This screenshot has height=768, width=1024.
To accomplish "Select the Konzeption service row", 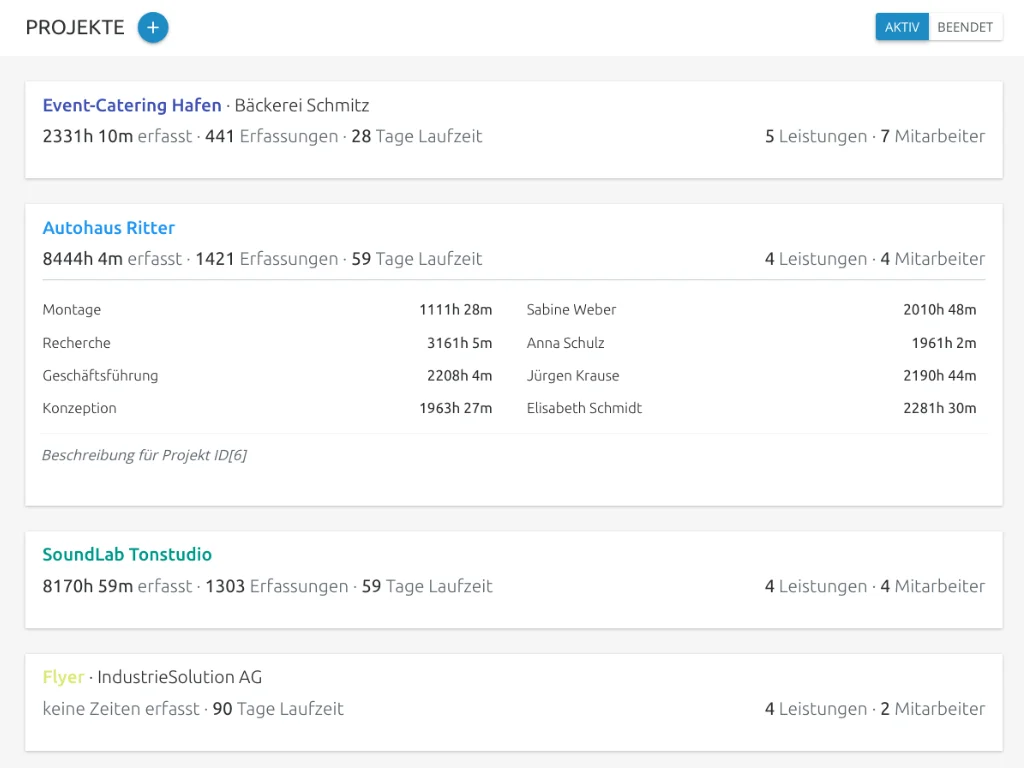I will [x=267, y=408].
